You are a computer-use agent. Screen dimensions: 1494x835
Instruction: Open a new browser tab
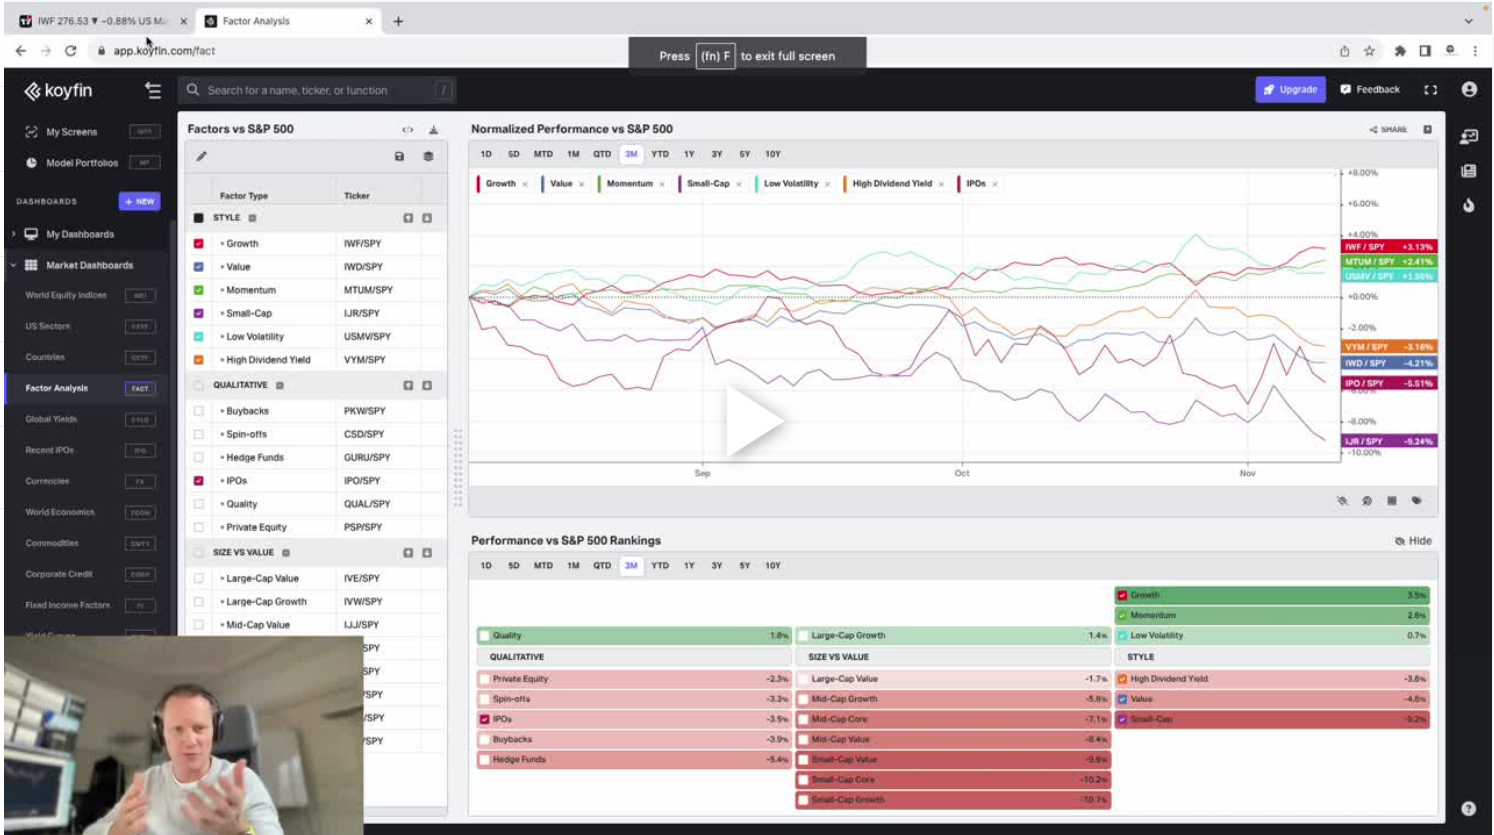point(398,21)
